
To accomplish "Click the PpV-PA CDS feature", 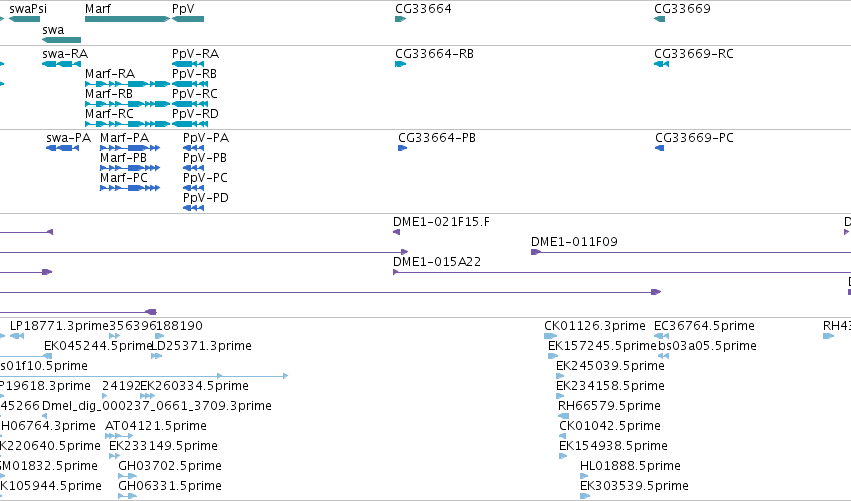I will 194,148.
